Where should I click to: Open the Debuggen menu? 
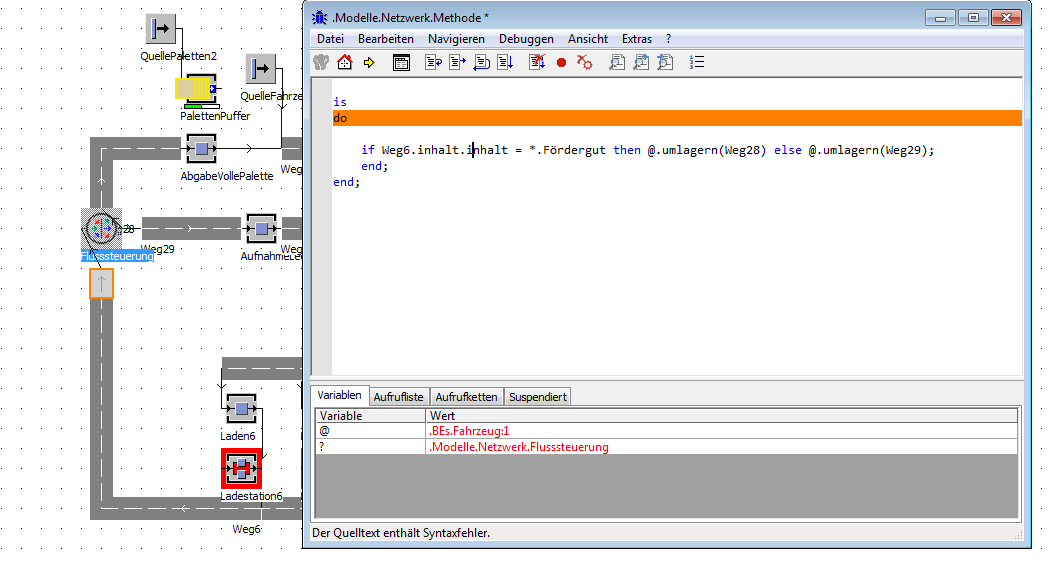(526, 39)
